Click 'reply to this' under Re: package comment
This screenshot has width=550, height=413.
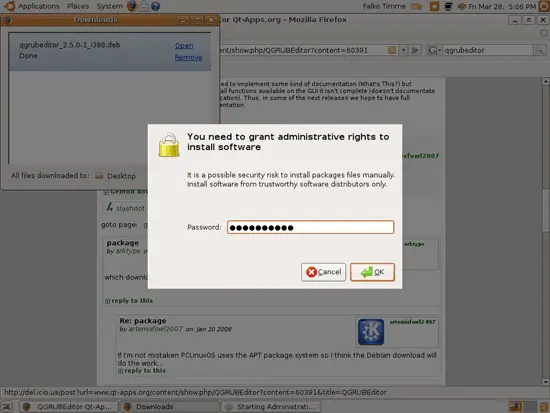(145, 371)
